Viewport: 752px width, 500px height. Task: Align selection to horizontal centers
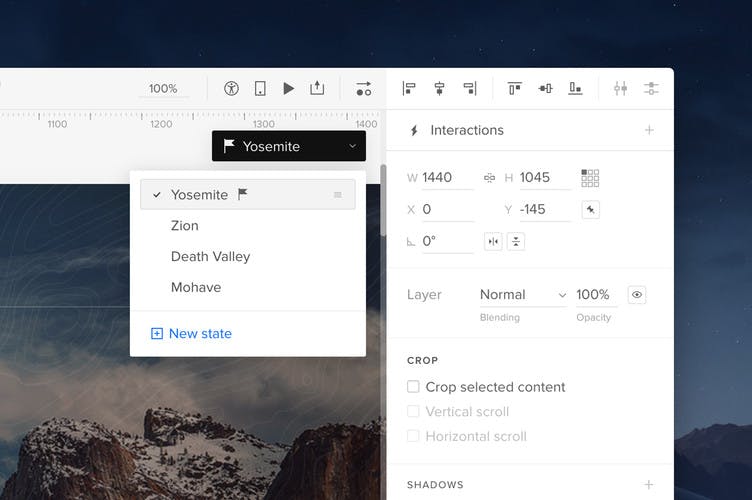439,88
